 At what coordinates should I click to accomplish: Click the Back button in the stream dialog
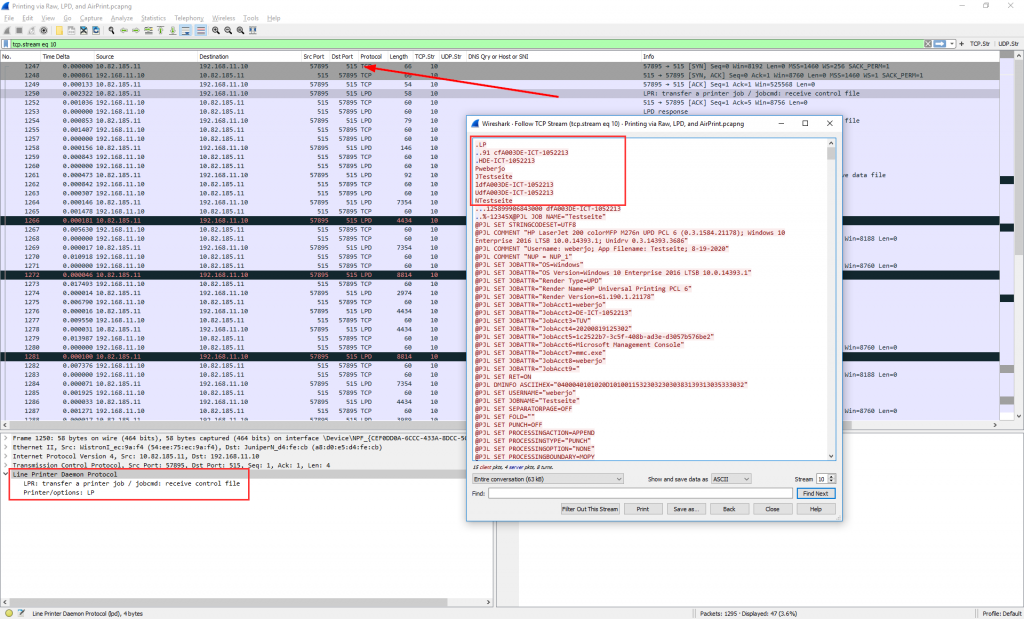(x=729, y=509)
